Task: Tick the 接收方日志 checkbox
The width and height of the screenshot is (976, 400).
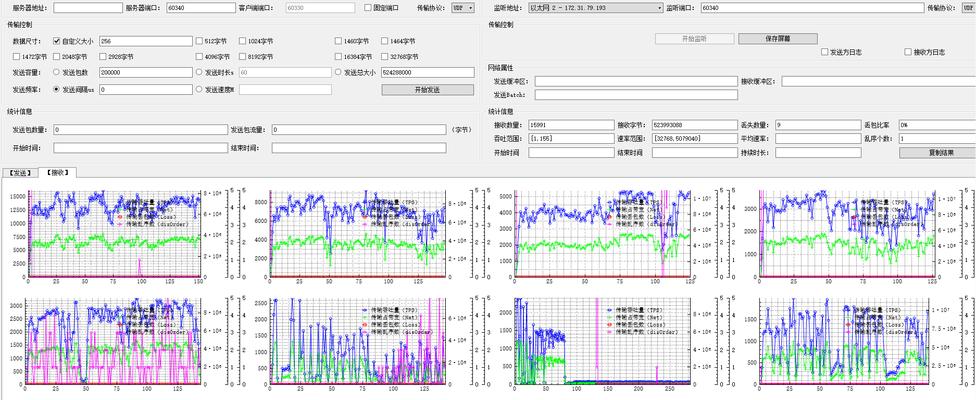Action: pos(908,52)
